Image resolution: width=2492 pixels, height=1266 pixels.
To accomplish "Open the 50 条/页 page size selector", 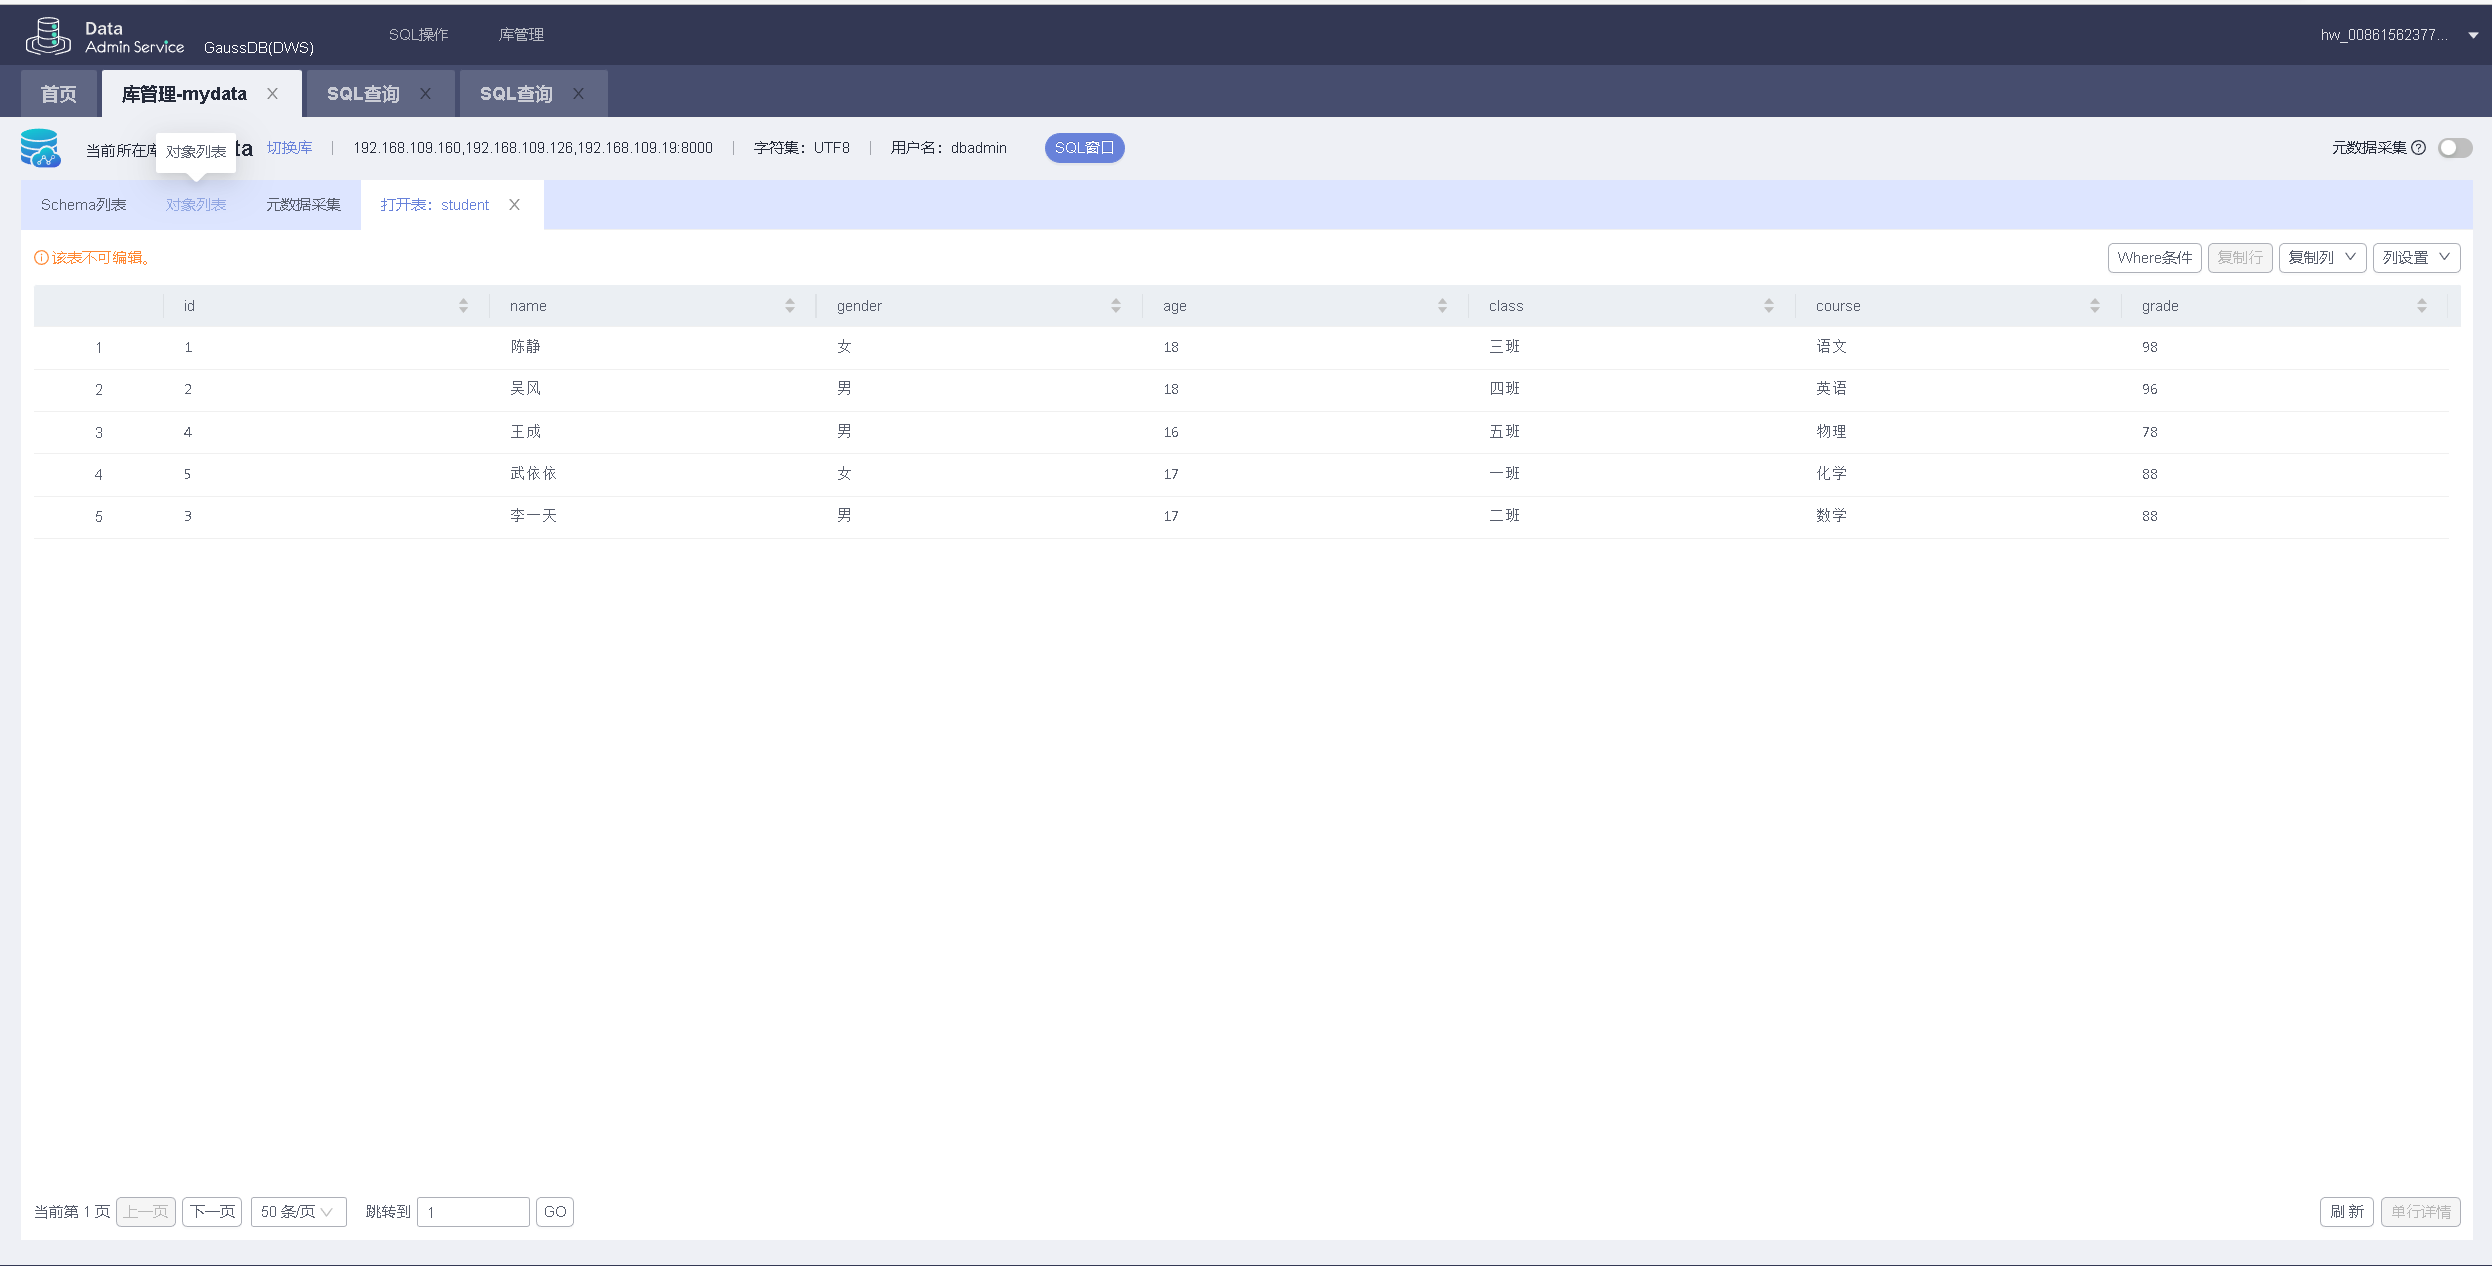I will pyautogui.click(x=297, y=1212).
